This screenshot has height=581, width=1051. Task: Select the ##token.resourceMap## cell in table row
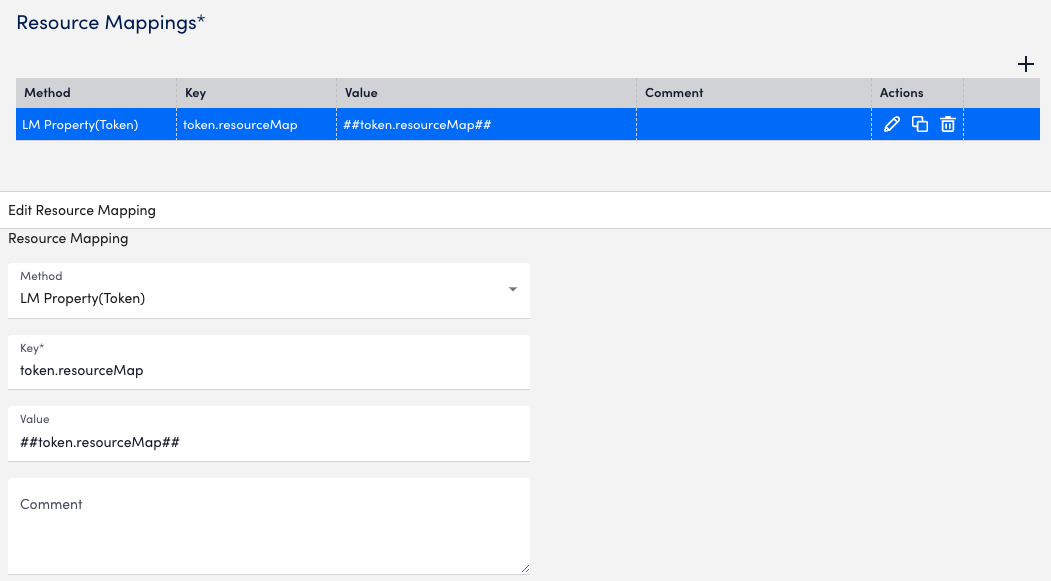click(x=417, y=125)
